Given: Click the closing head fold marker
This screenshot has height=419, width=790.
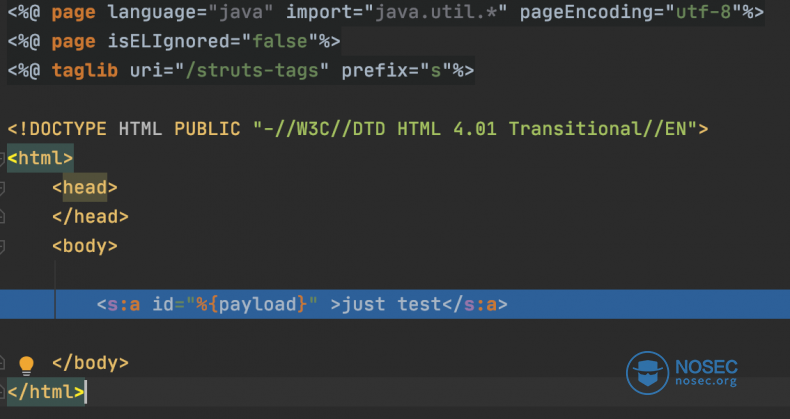Looking at the screenshot, I should (2, 217).
